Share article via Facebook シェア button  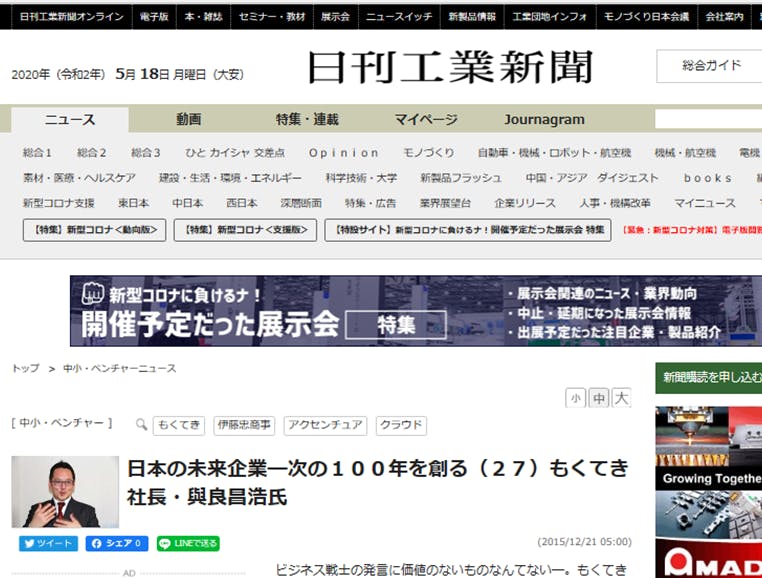(x=117, y=544)
